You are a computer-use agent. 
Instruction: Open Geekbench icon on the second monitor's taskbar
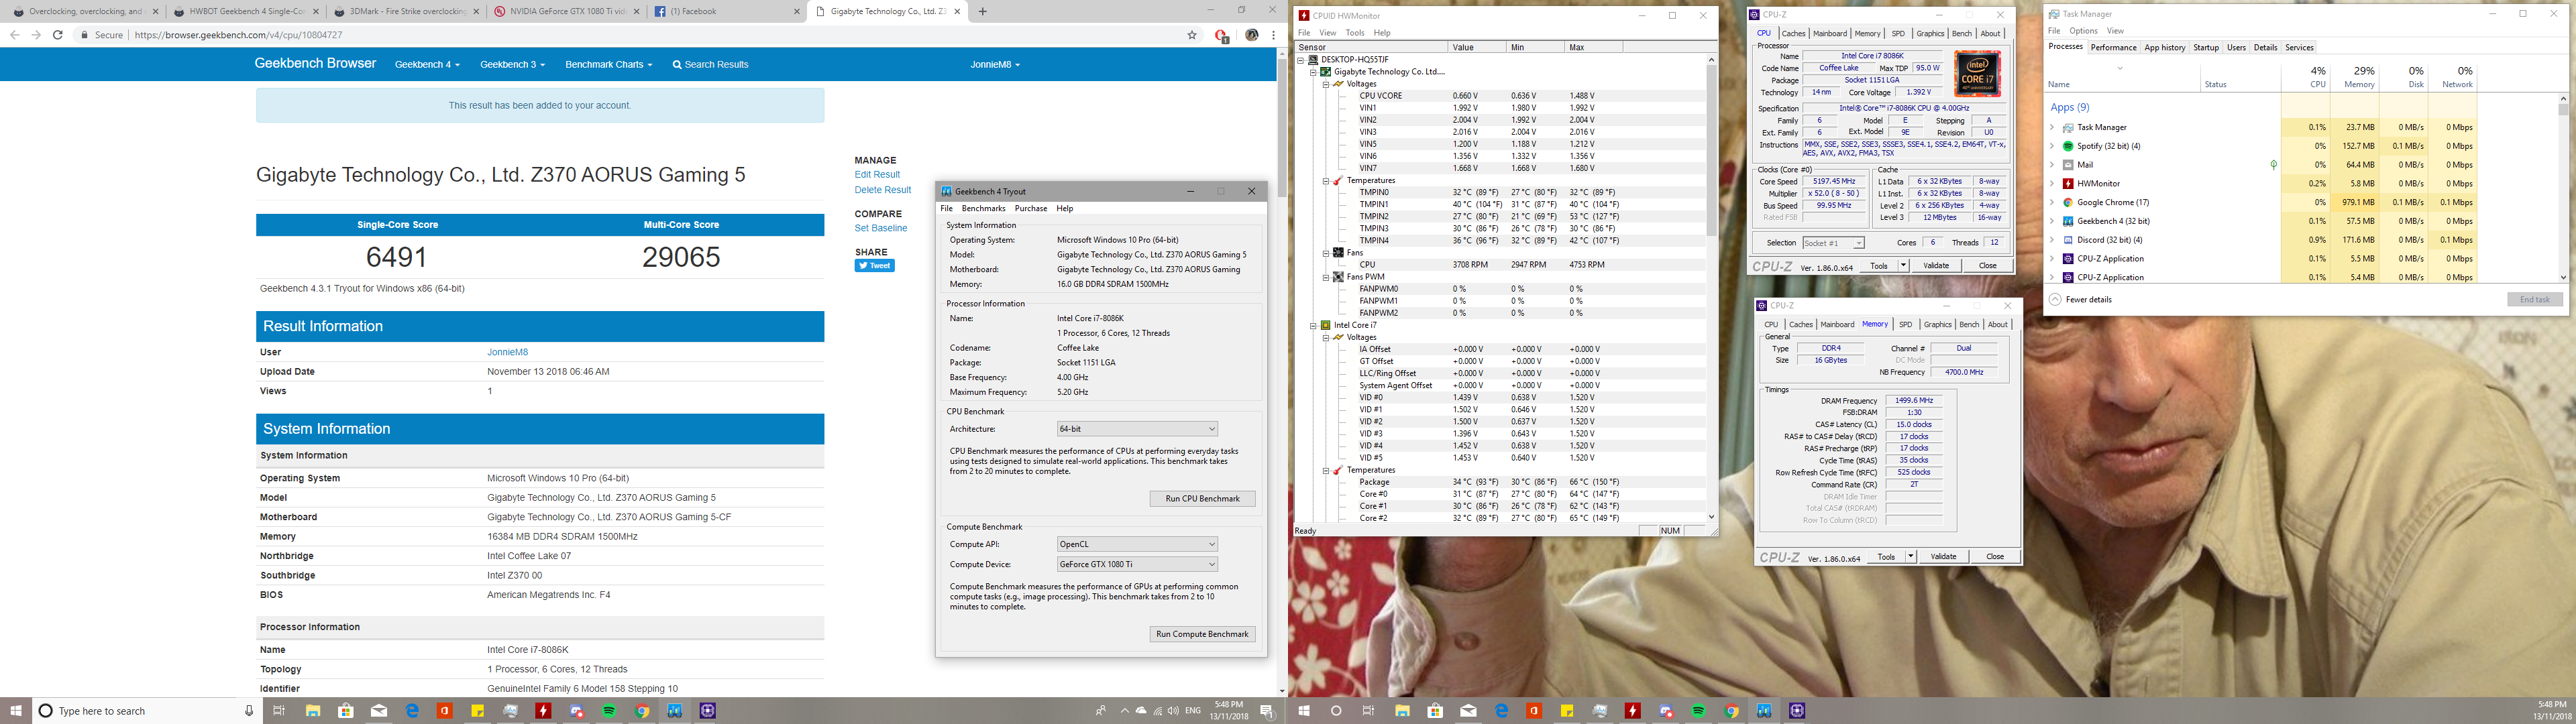point(1764,711)
